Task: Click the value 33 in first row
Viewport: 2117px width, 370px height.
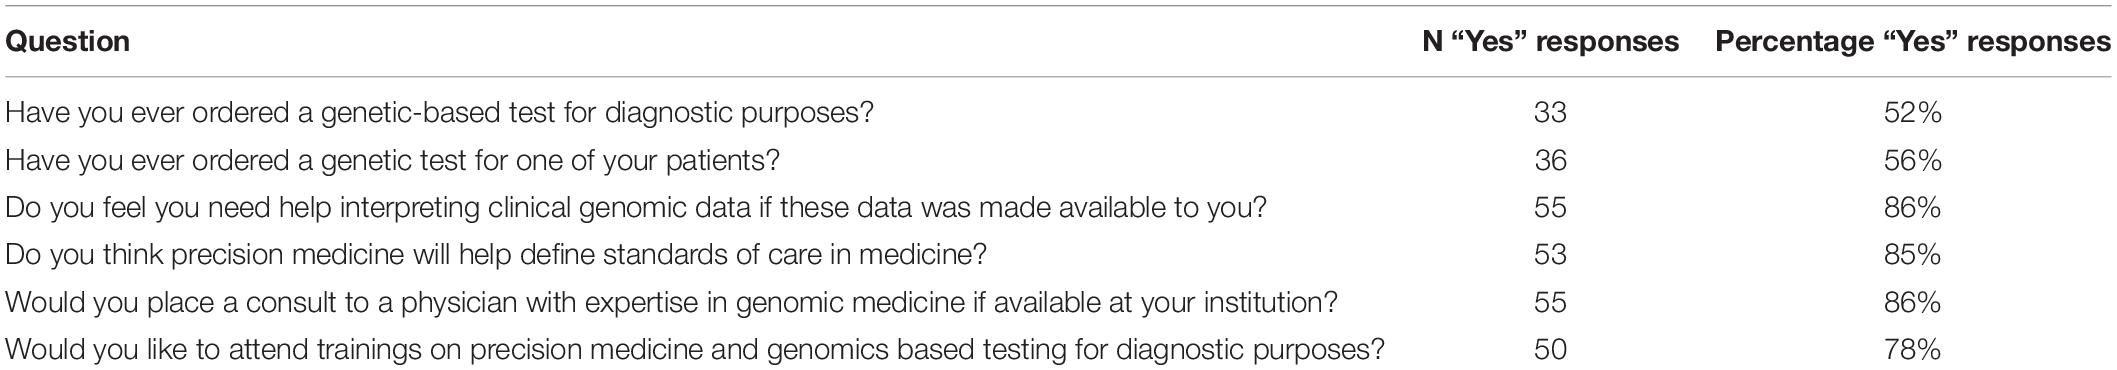Action: pos(1550,113)
